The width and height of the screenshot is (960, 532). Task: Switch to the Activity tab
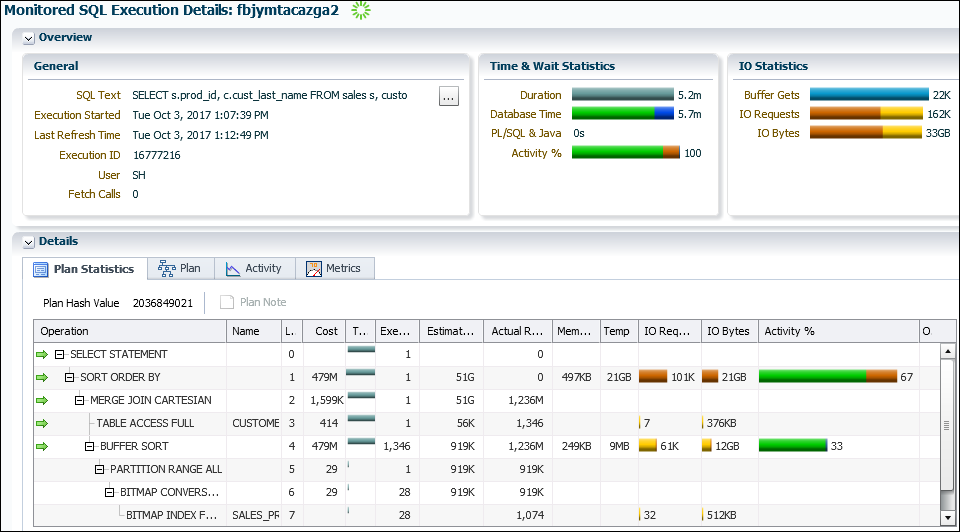254,268
